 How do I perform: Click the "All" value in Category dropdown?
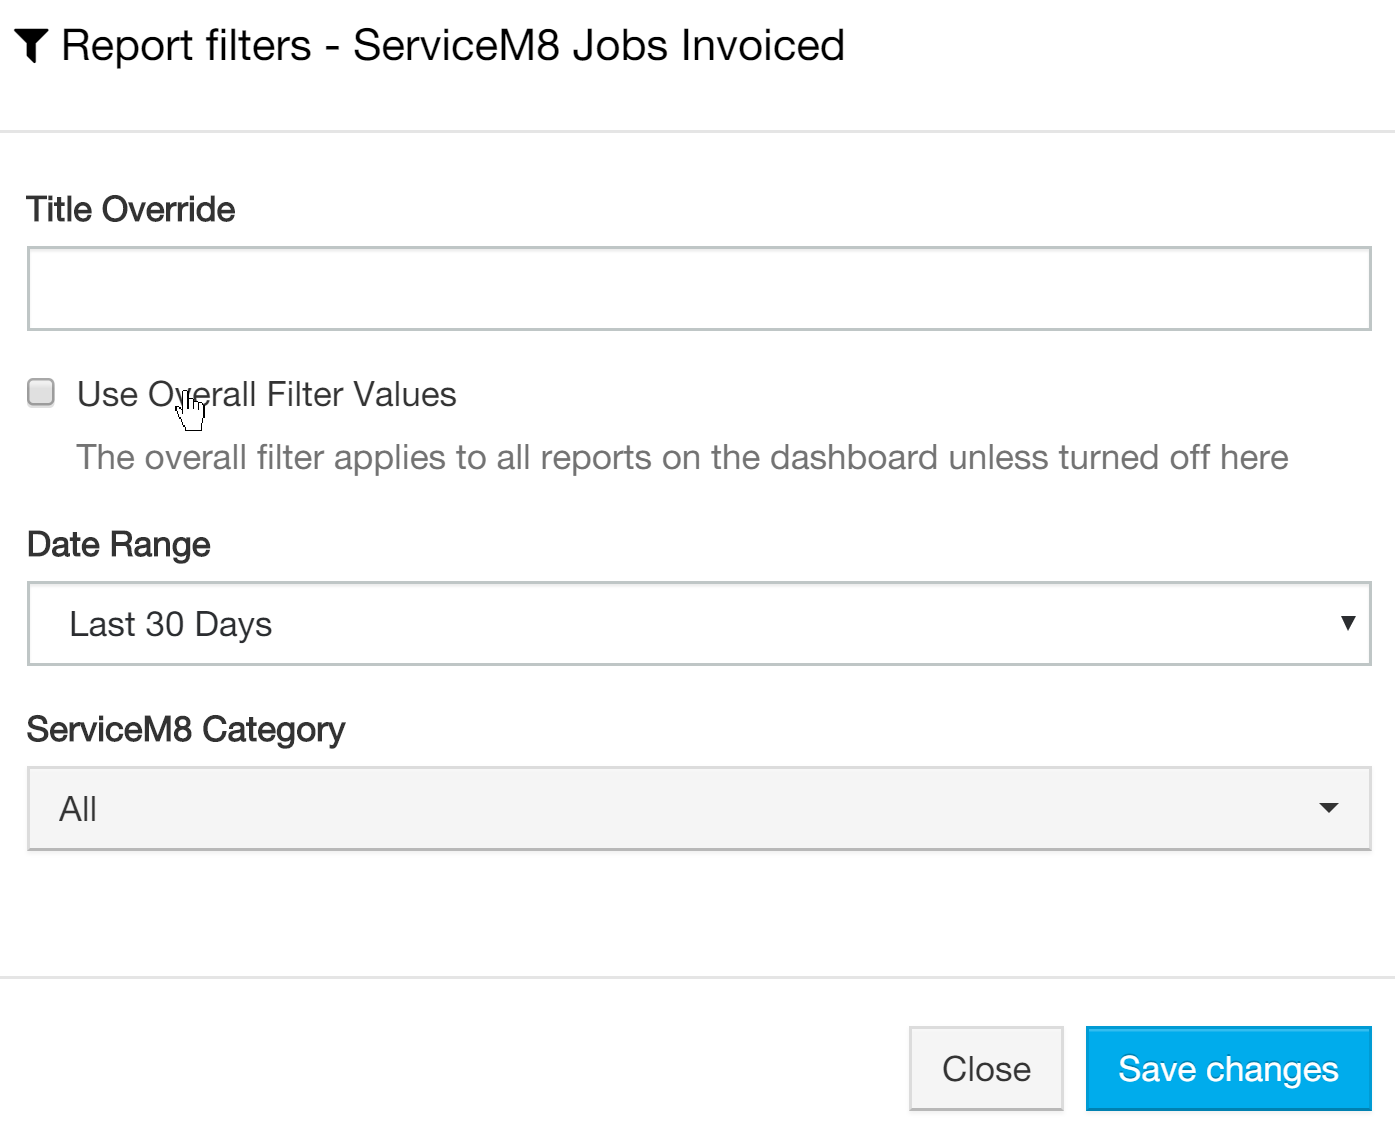pos(78,809)
